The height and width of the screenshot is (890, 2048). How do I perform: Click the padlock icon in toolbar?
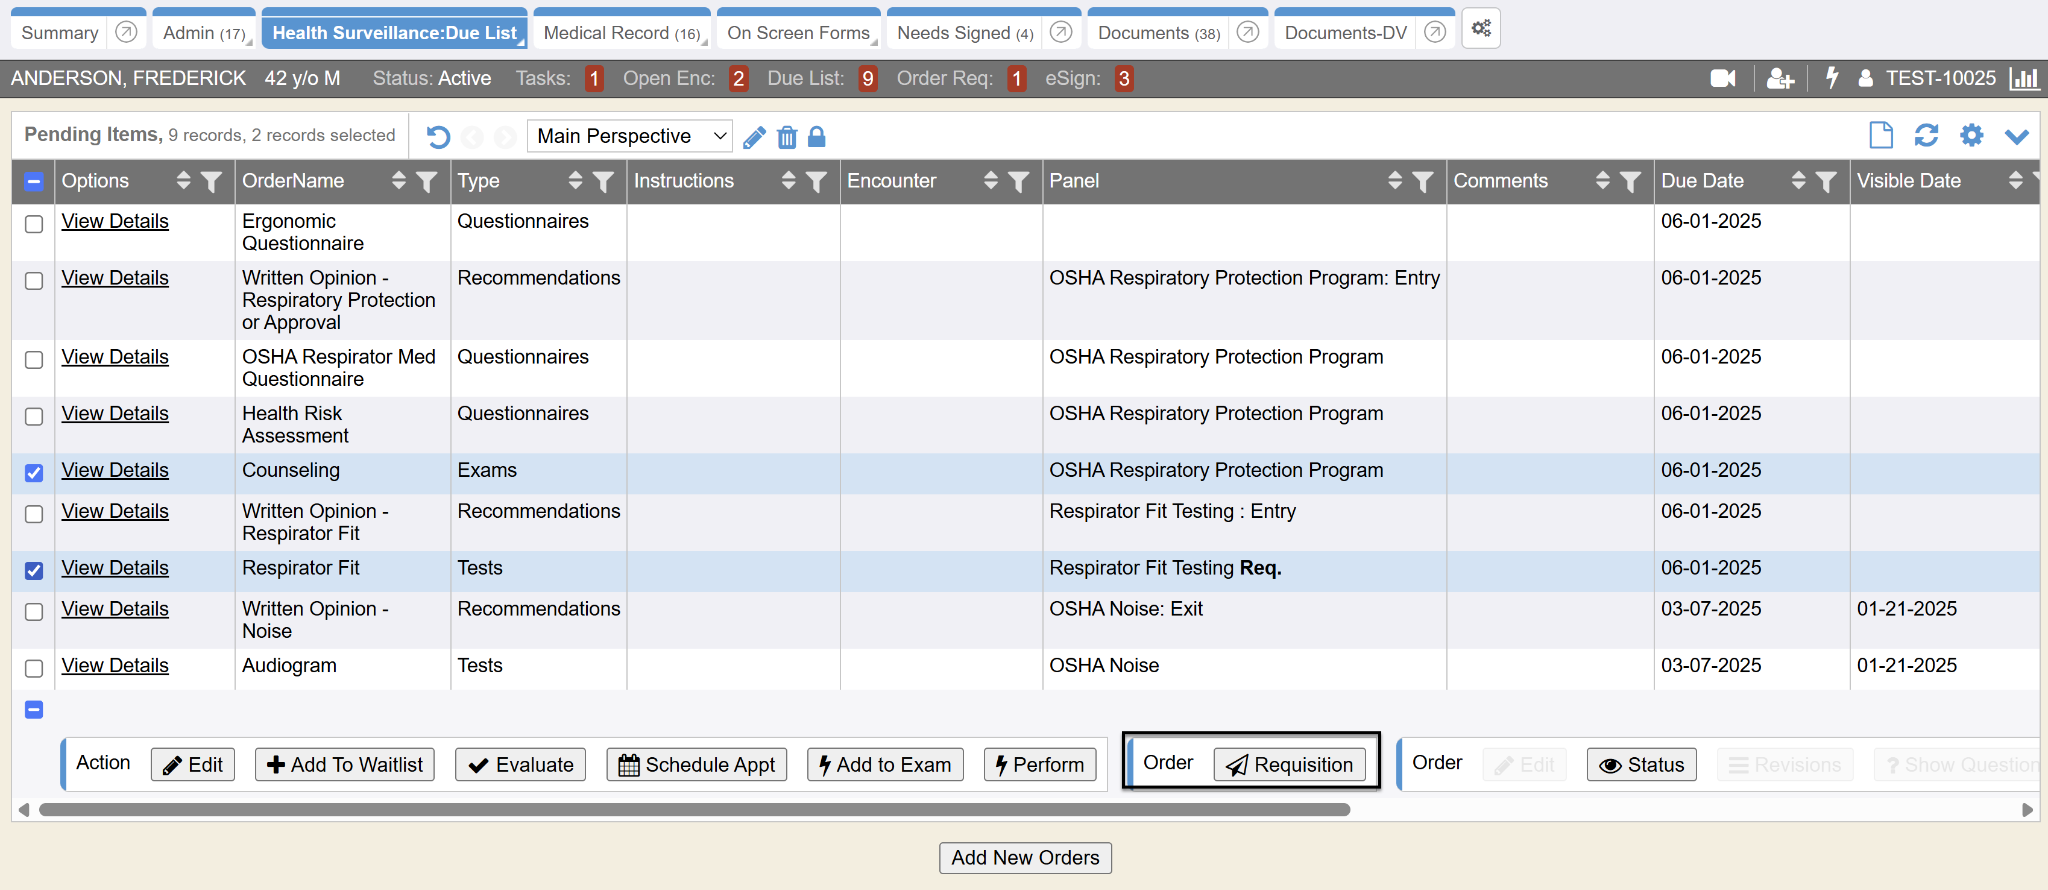[817, 137]
